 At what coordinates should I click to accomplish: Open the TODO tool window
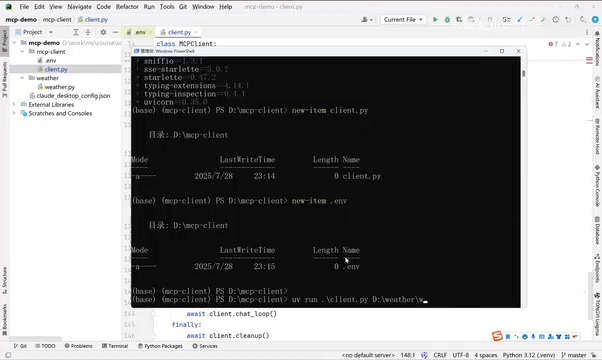tap(45, 346)
